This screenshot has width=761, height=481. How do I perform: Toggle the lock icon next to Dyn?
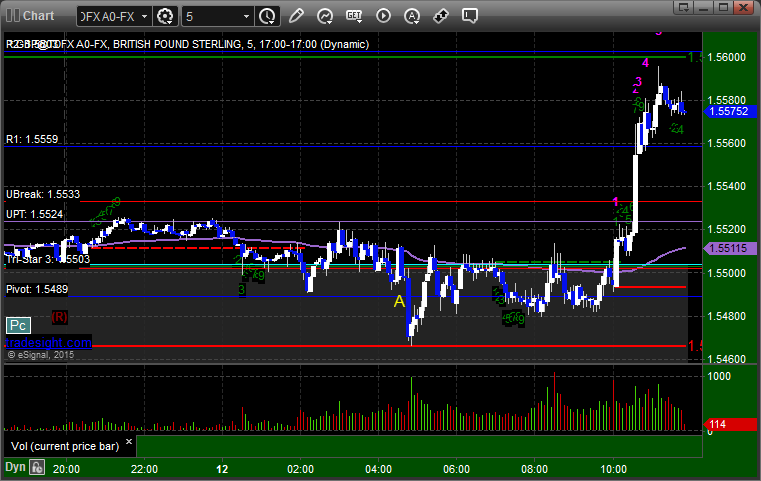tap(37, 468)
